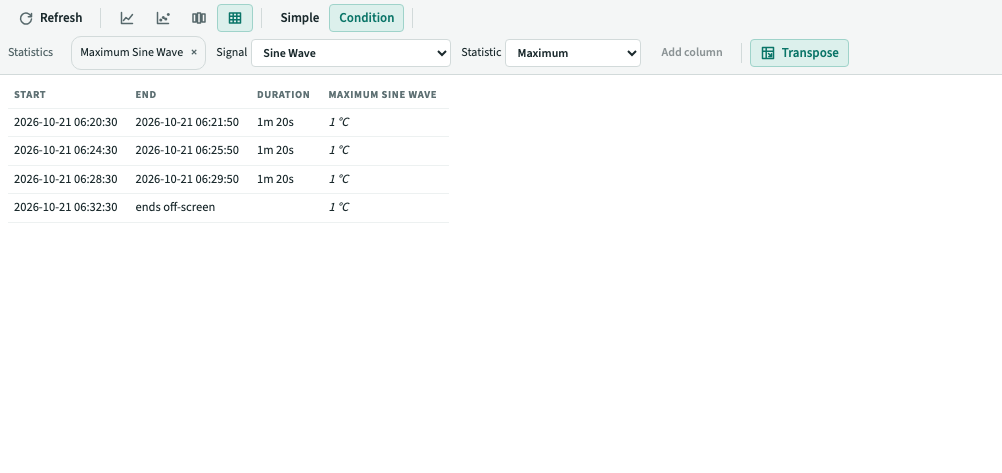This screenshot has width=1002, height=473.
Task: Click the Statistics label
Action: 30,52
